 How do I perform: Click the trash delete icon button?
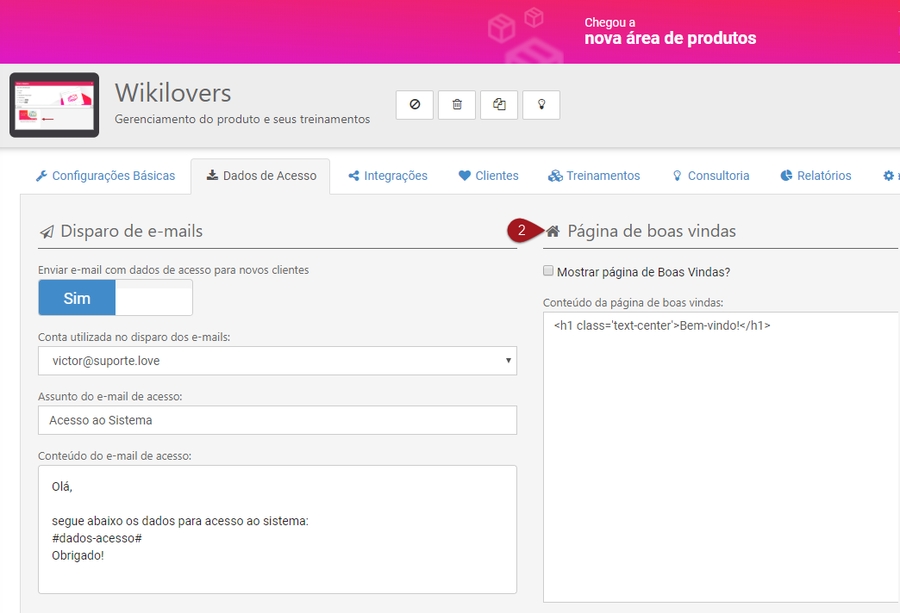click(457, 104)
